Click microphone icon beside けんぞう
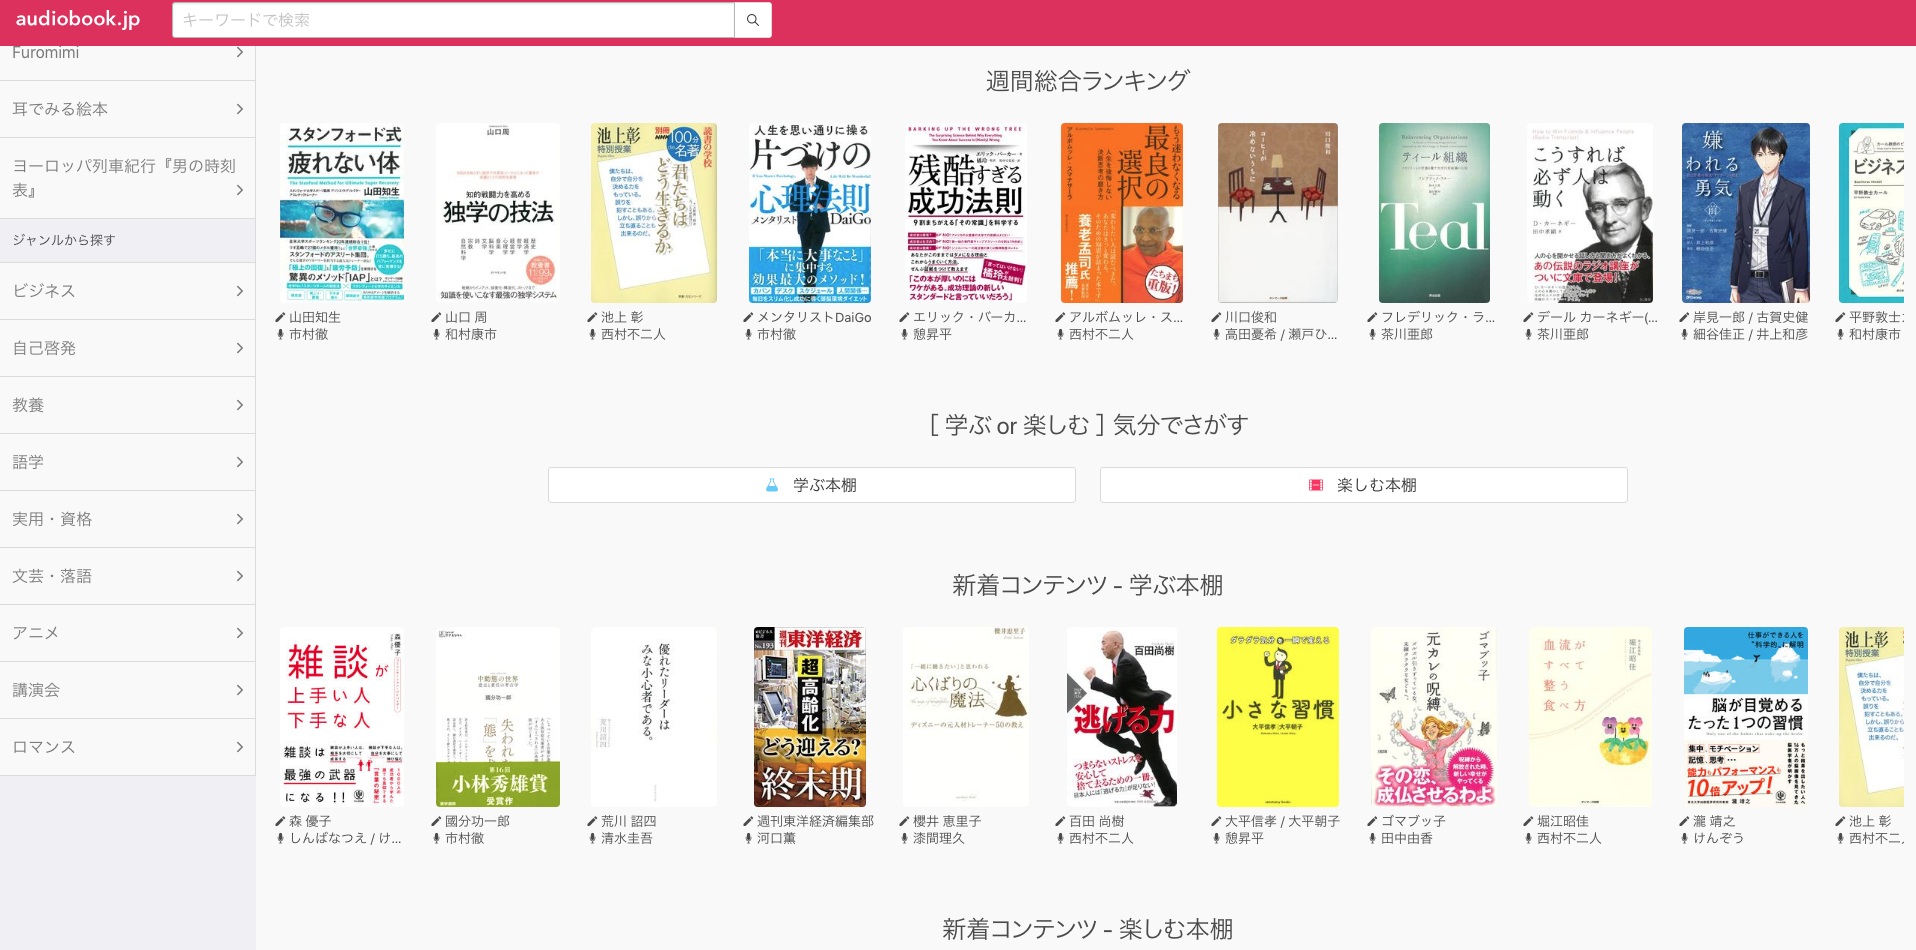1916x950 pixels. click(1684, 838)
